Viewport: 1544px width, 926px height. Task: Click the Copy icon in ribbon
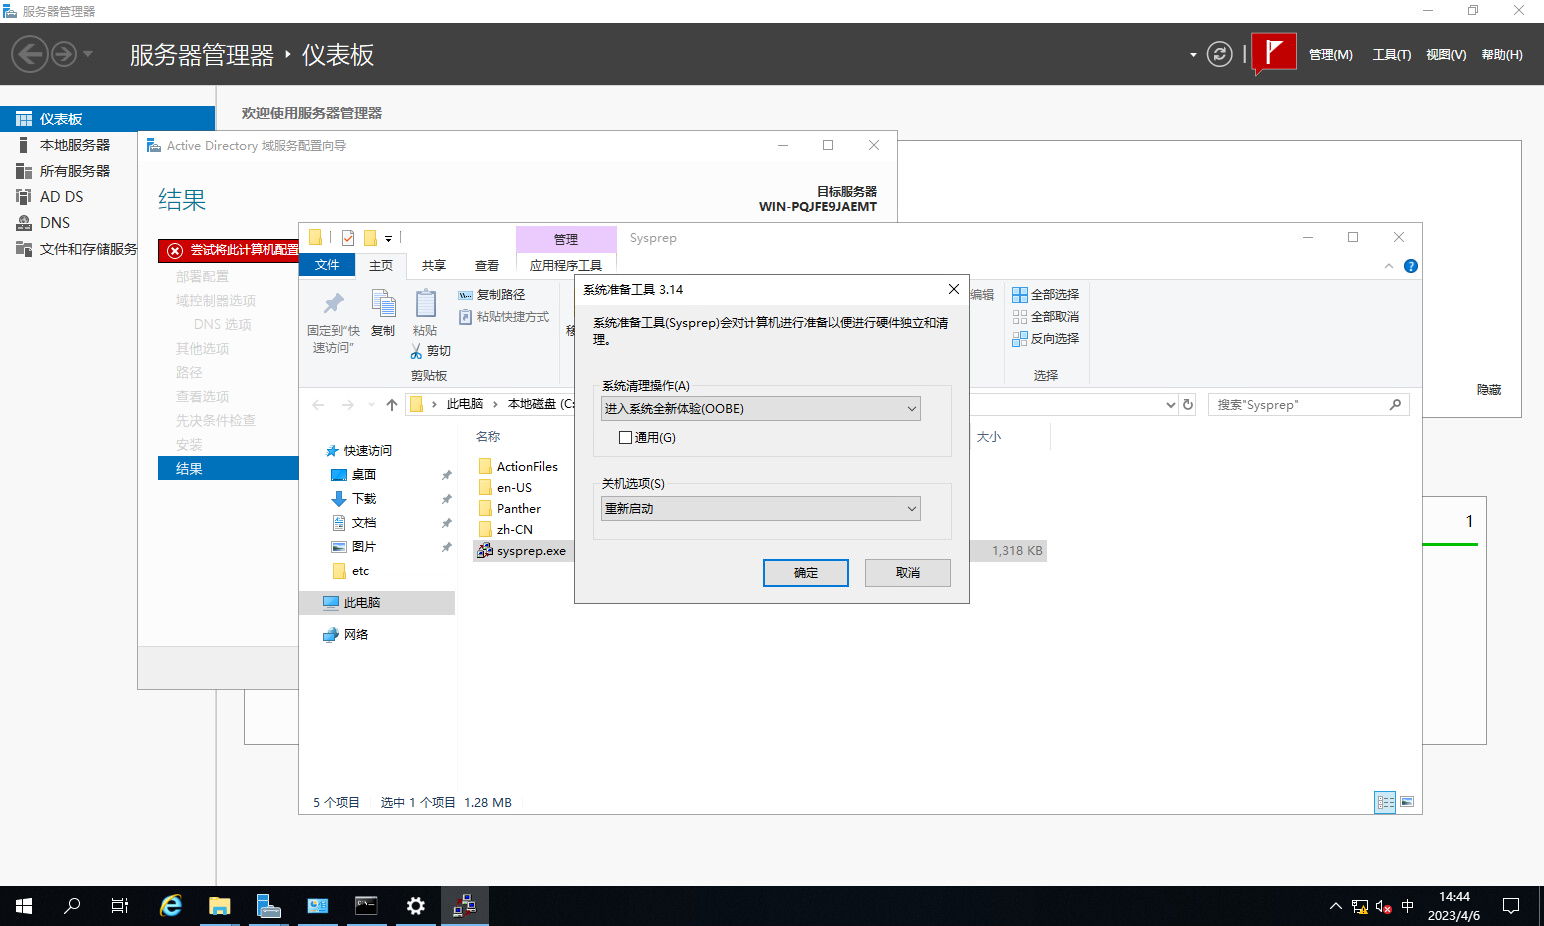coord(383,304)
